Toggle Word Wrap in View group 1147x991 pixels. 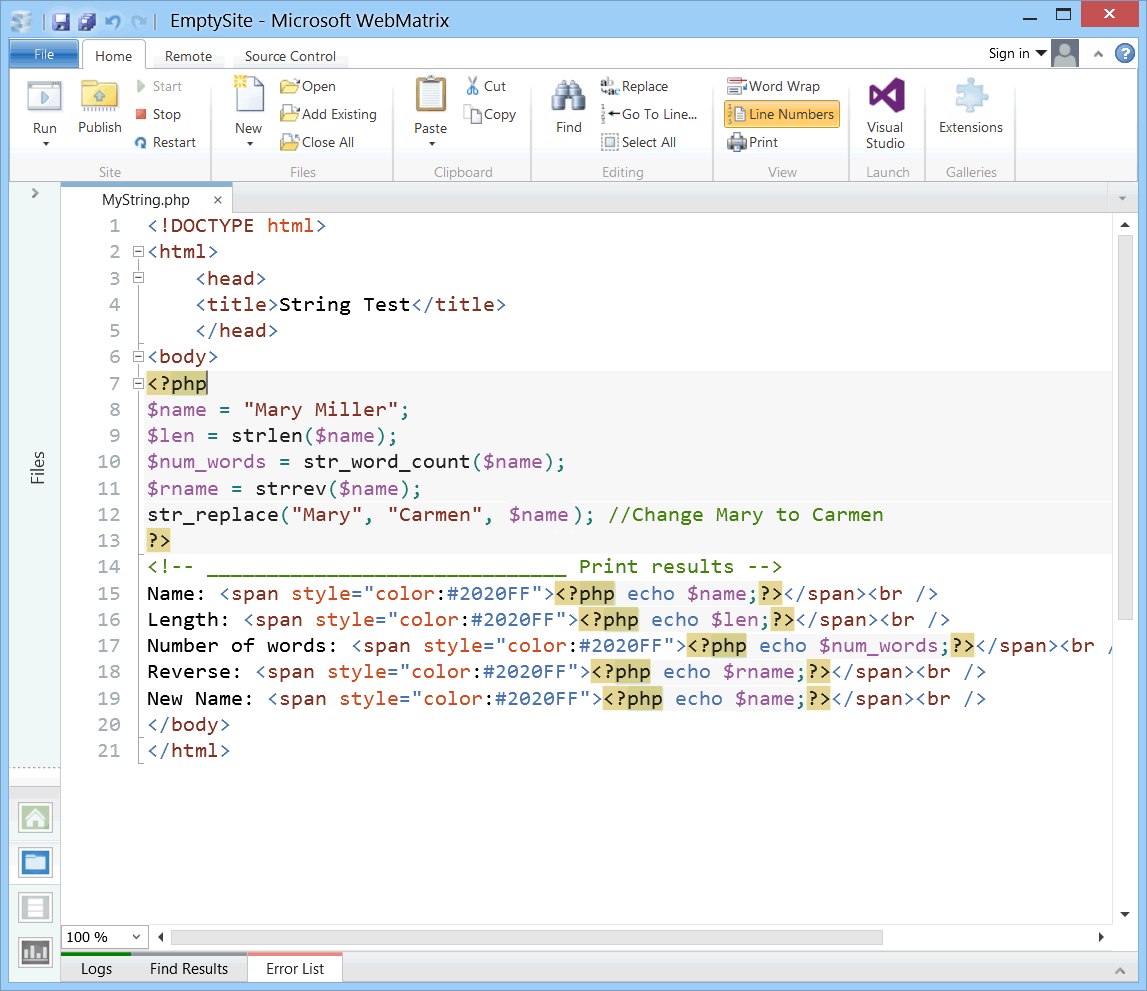click(x=773, y=86)
